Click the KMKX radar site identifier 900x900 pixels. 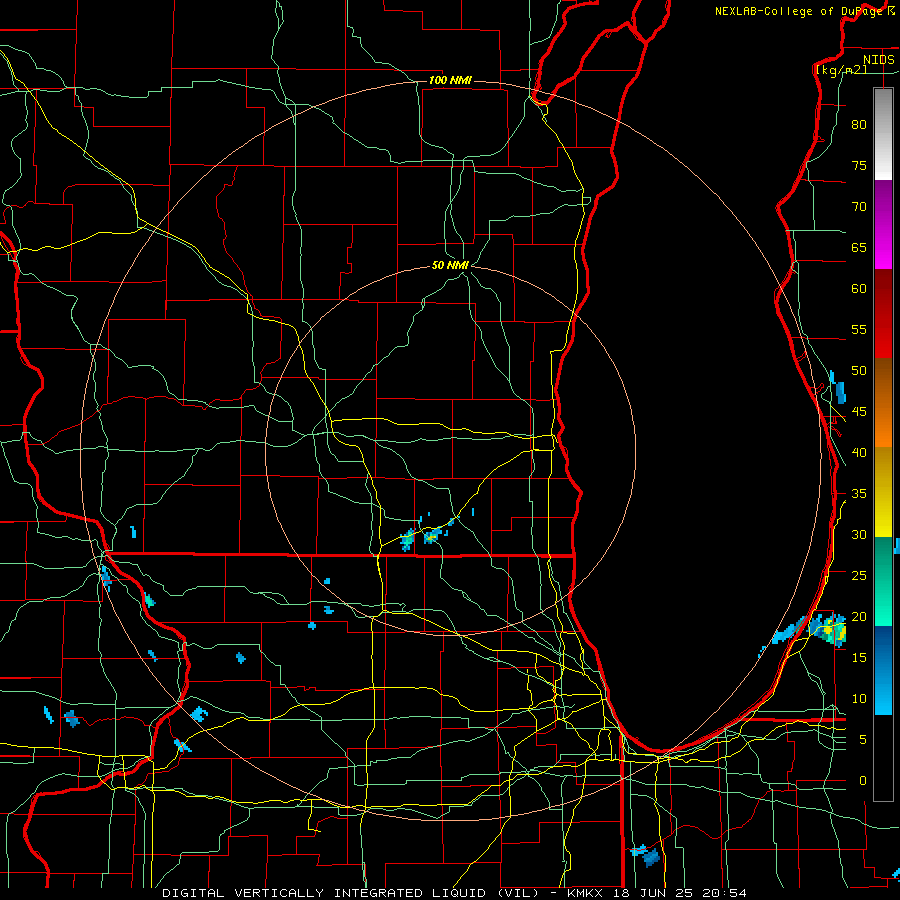click(587, 893)
